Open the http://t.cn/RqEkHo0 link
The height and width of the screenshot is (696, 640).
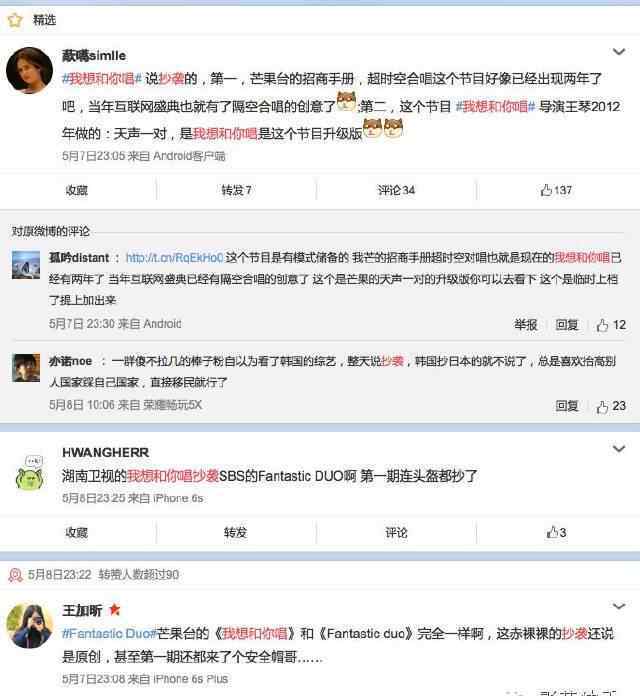(x=174, y=258)
